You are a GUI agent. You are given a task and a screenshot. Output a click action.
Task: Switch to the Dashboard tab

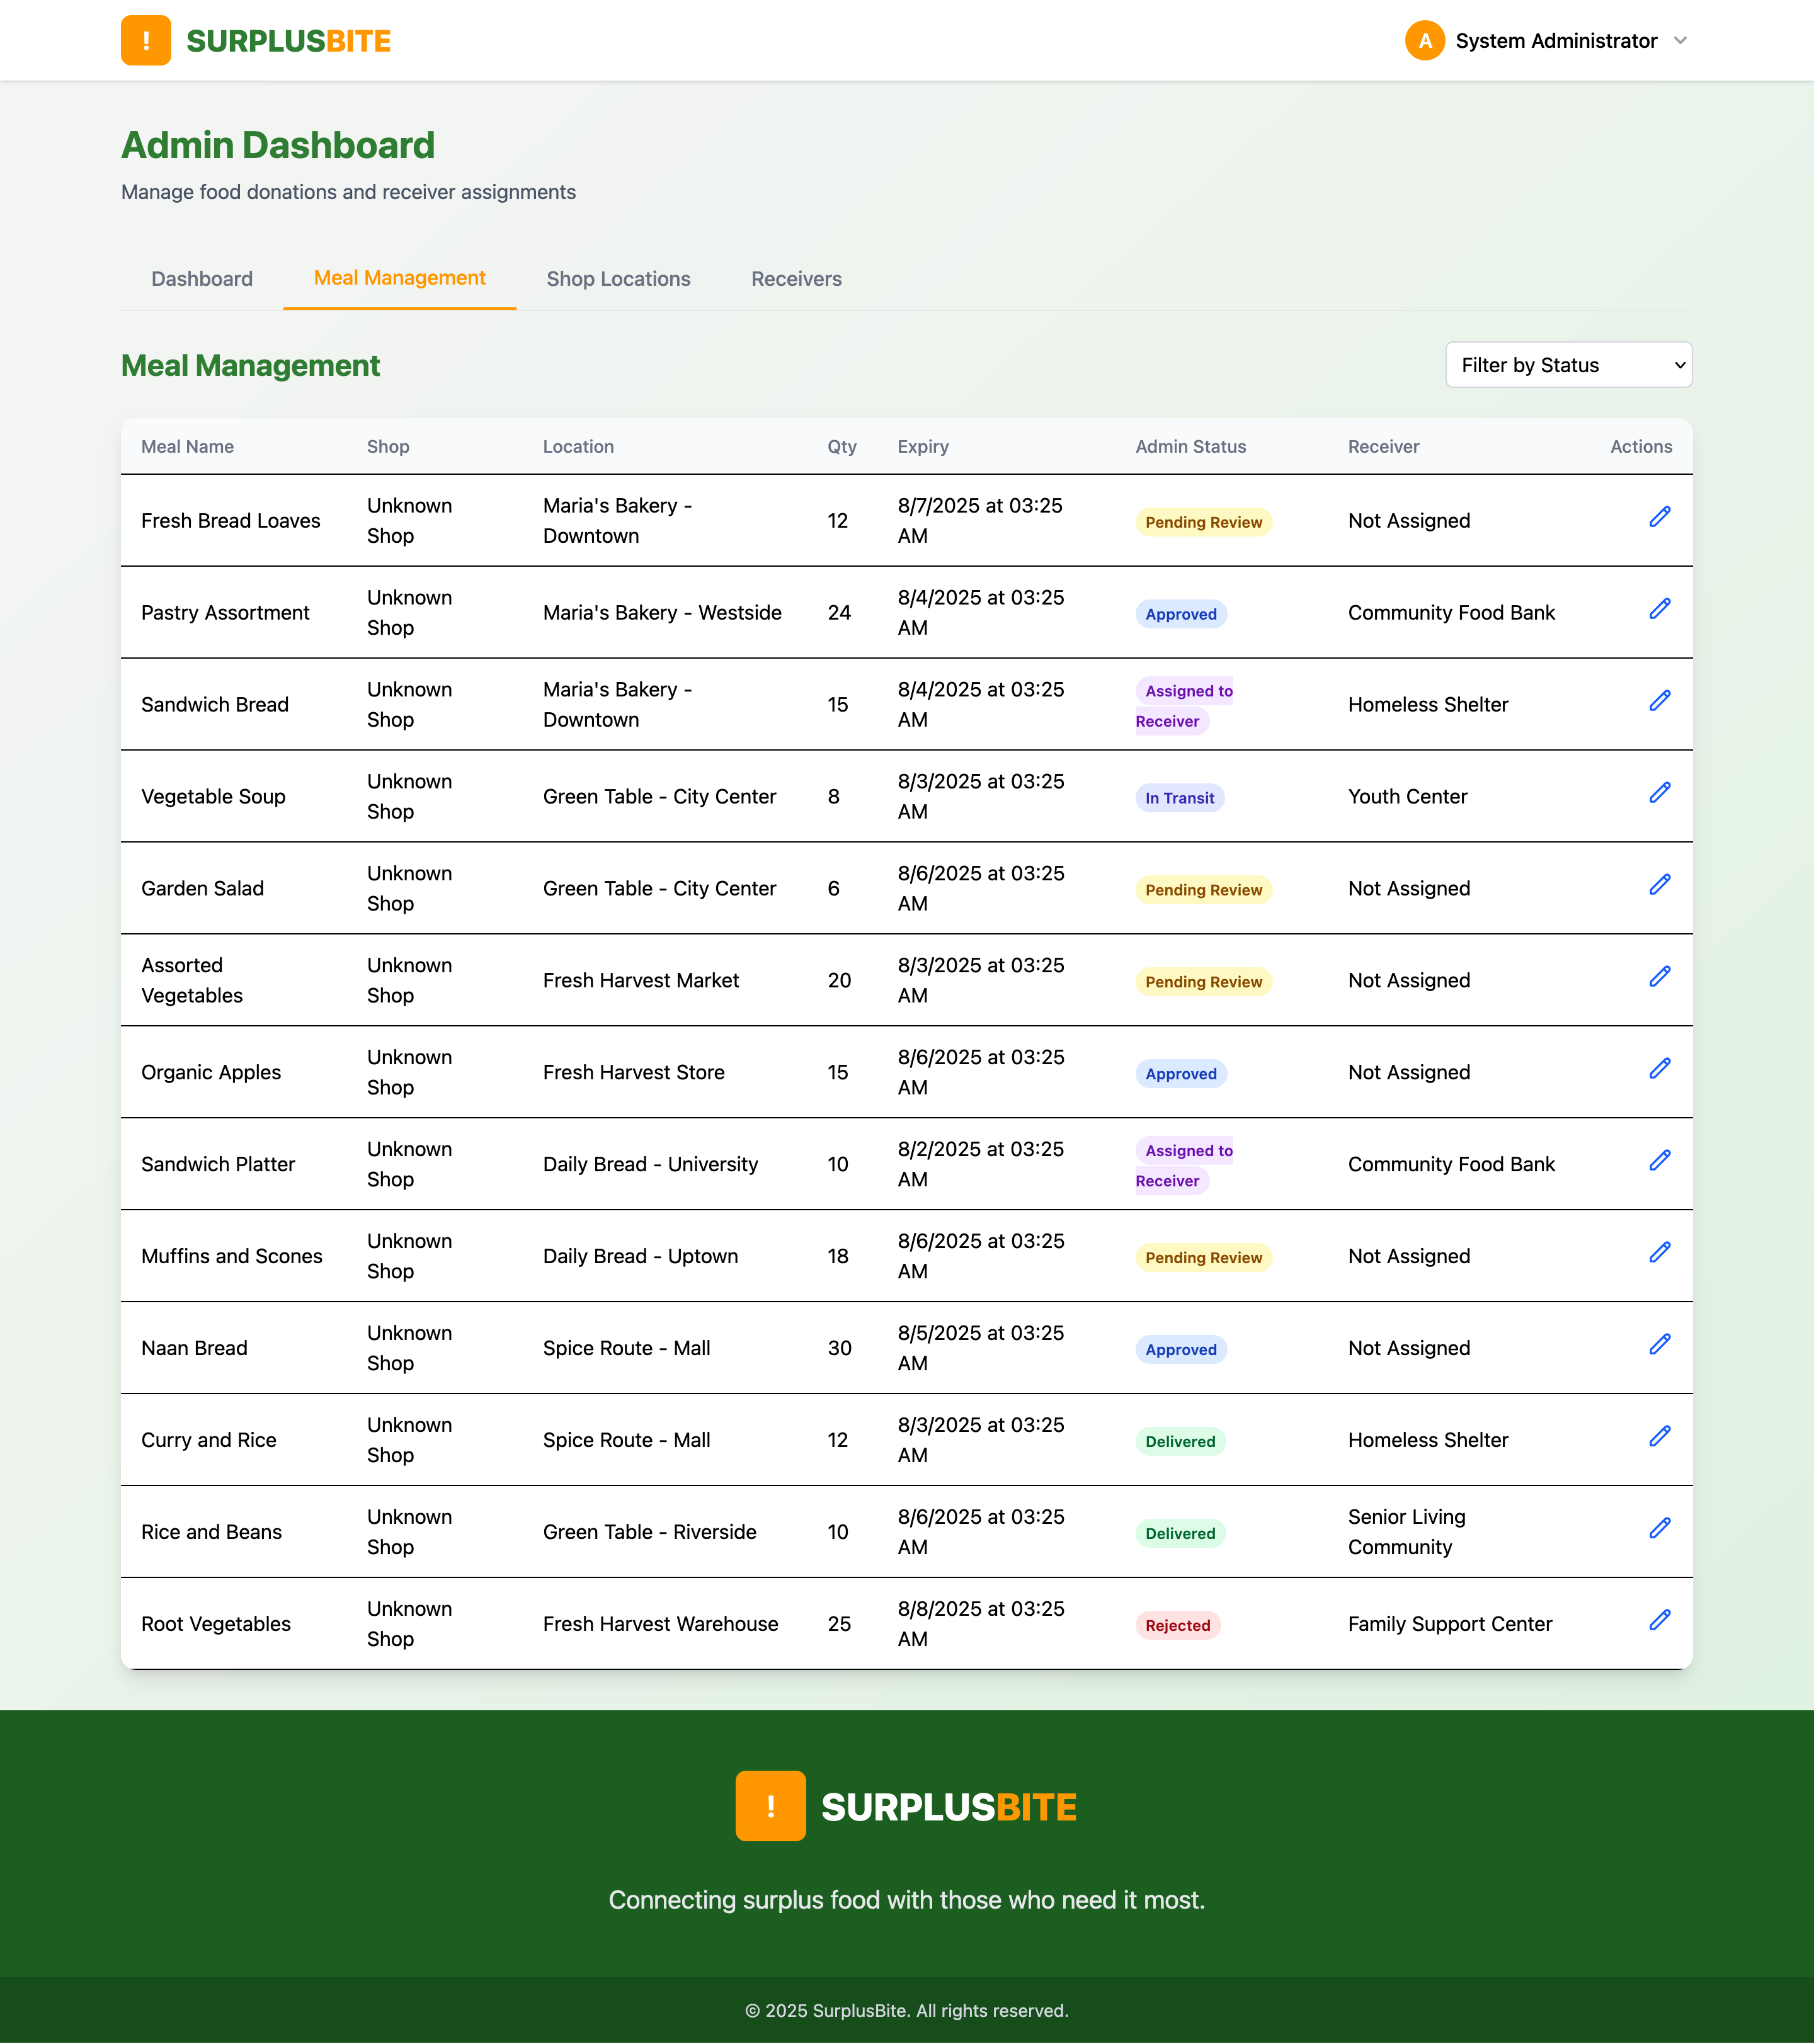pyautogui.click(x=202, y=279)
